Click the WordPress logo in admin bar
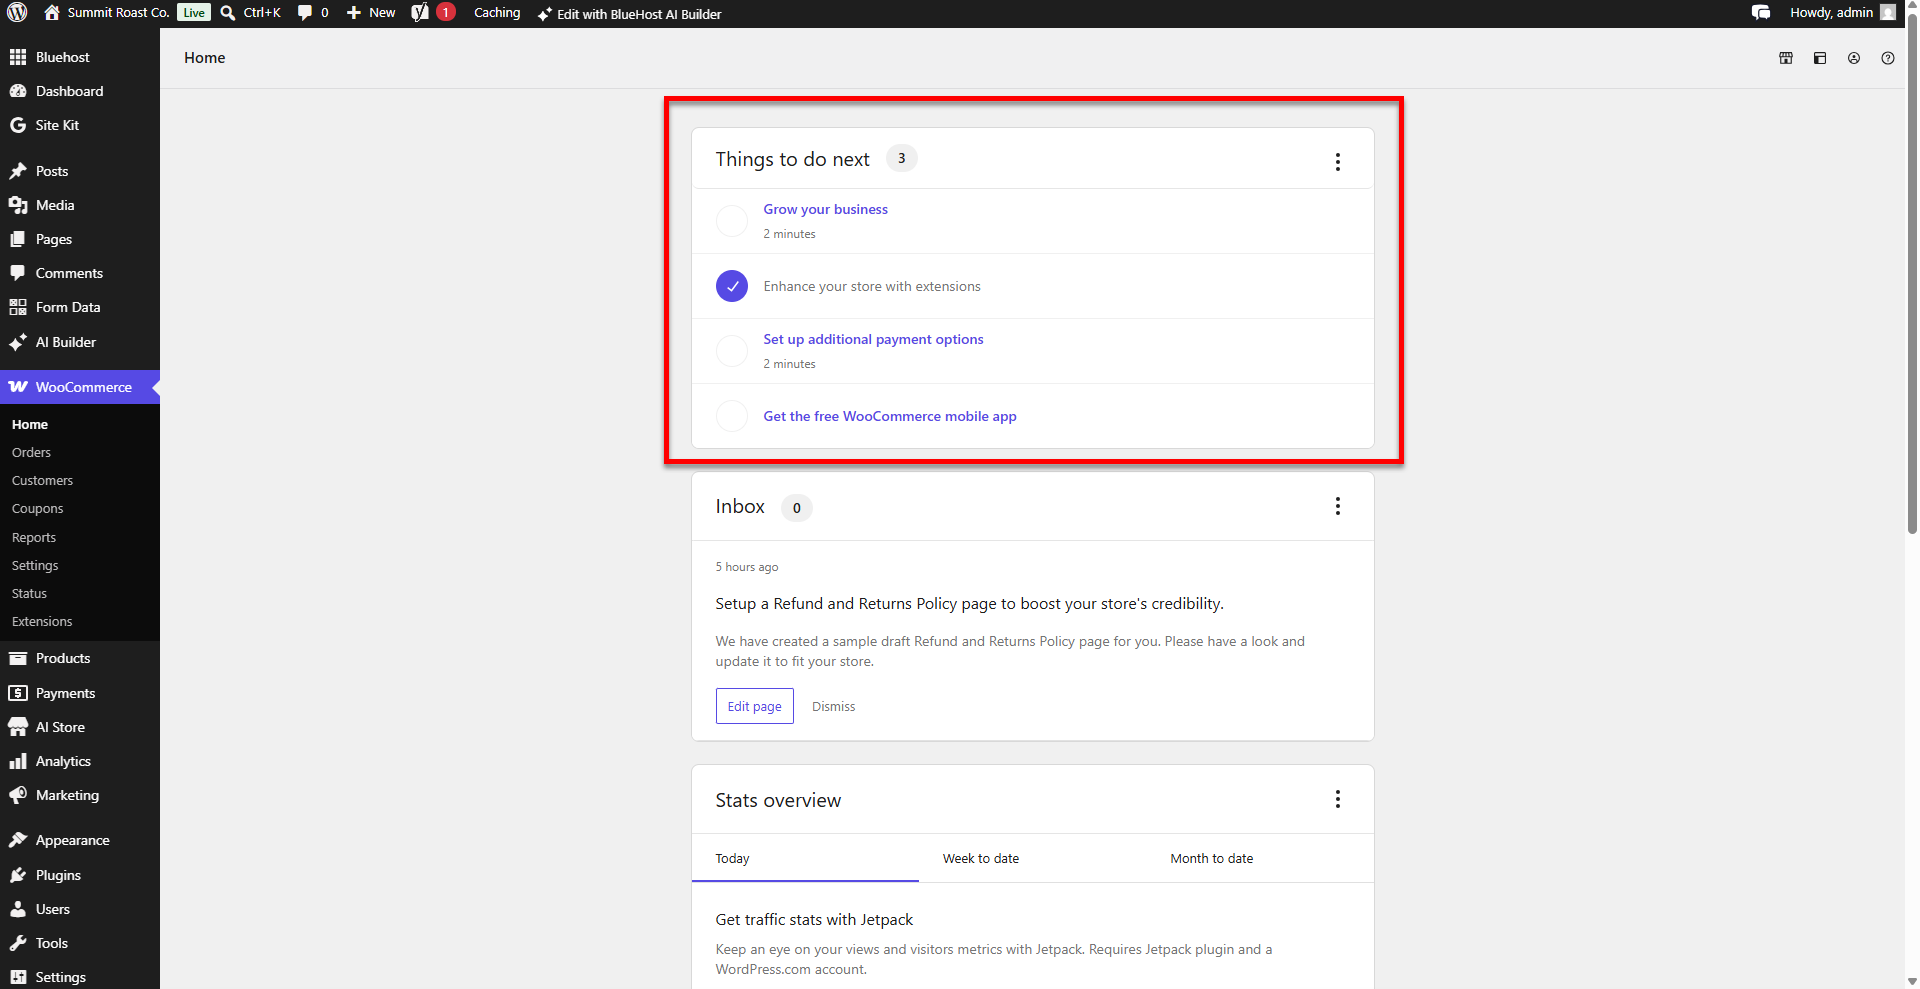The height and width of the screenshot is (989, 1920). point(17,13)
